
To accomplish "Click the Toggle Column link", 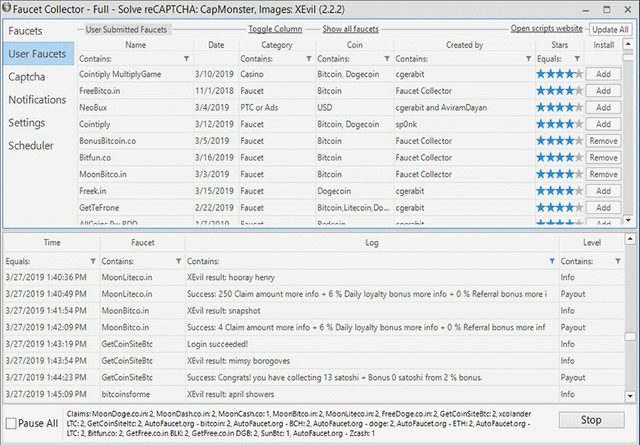I will coord(275,29).
